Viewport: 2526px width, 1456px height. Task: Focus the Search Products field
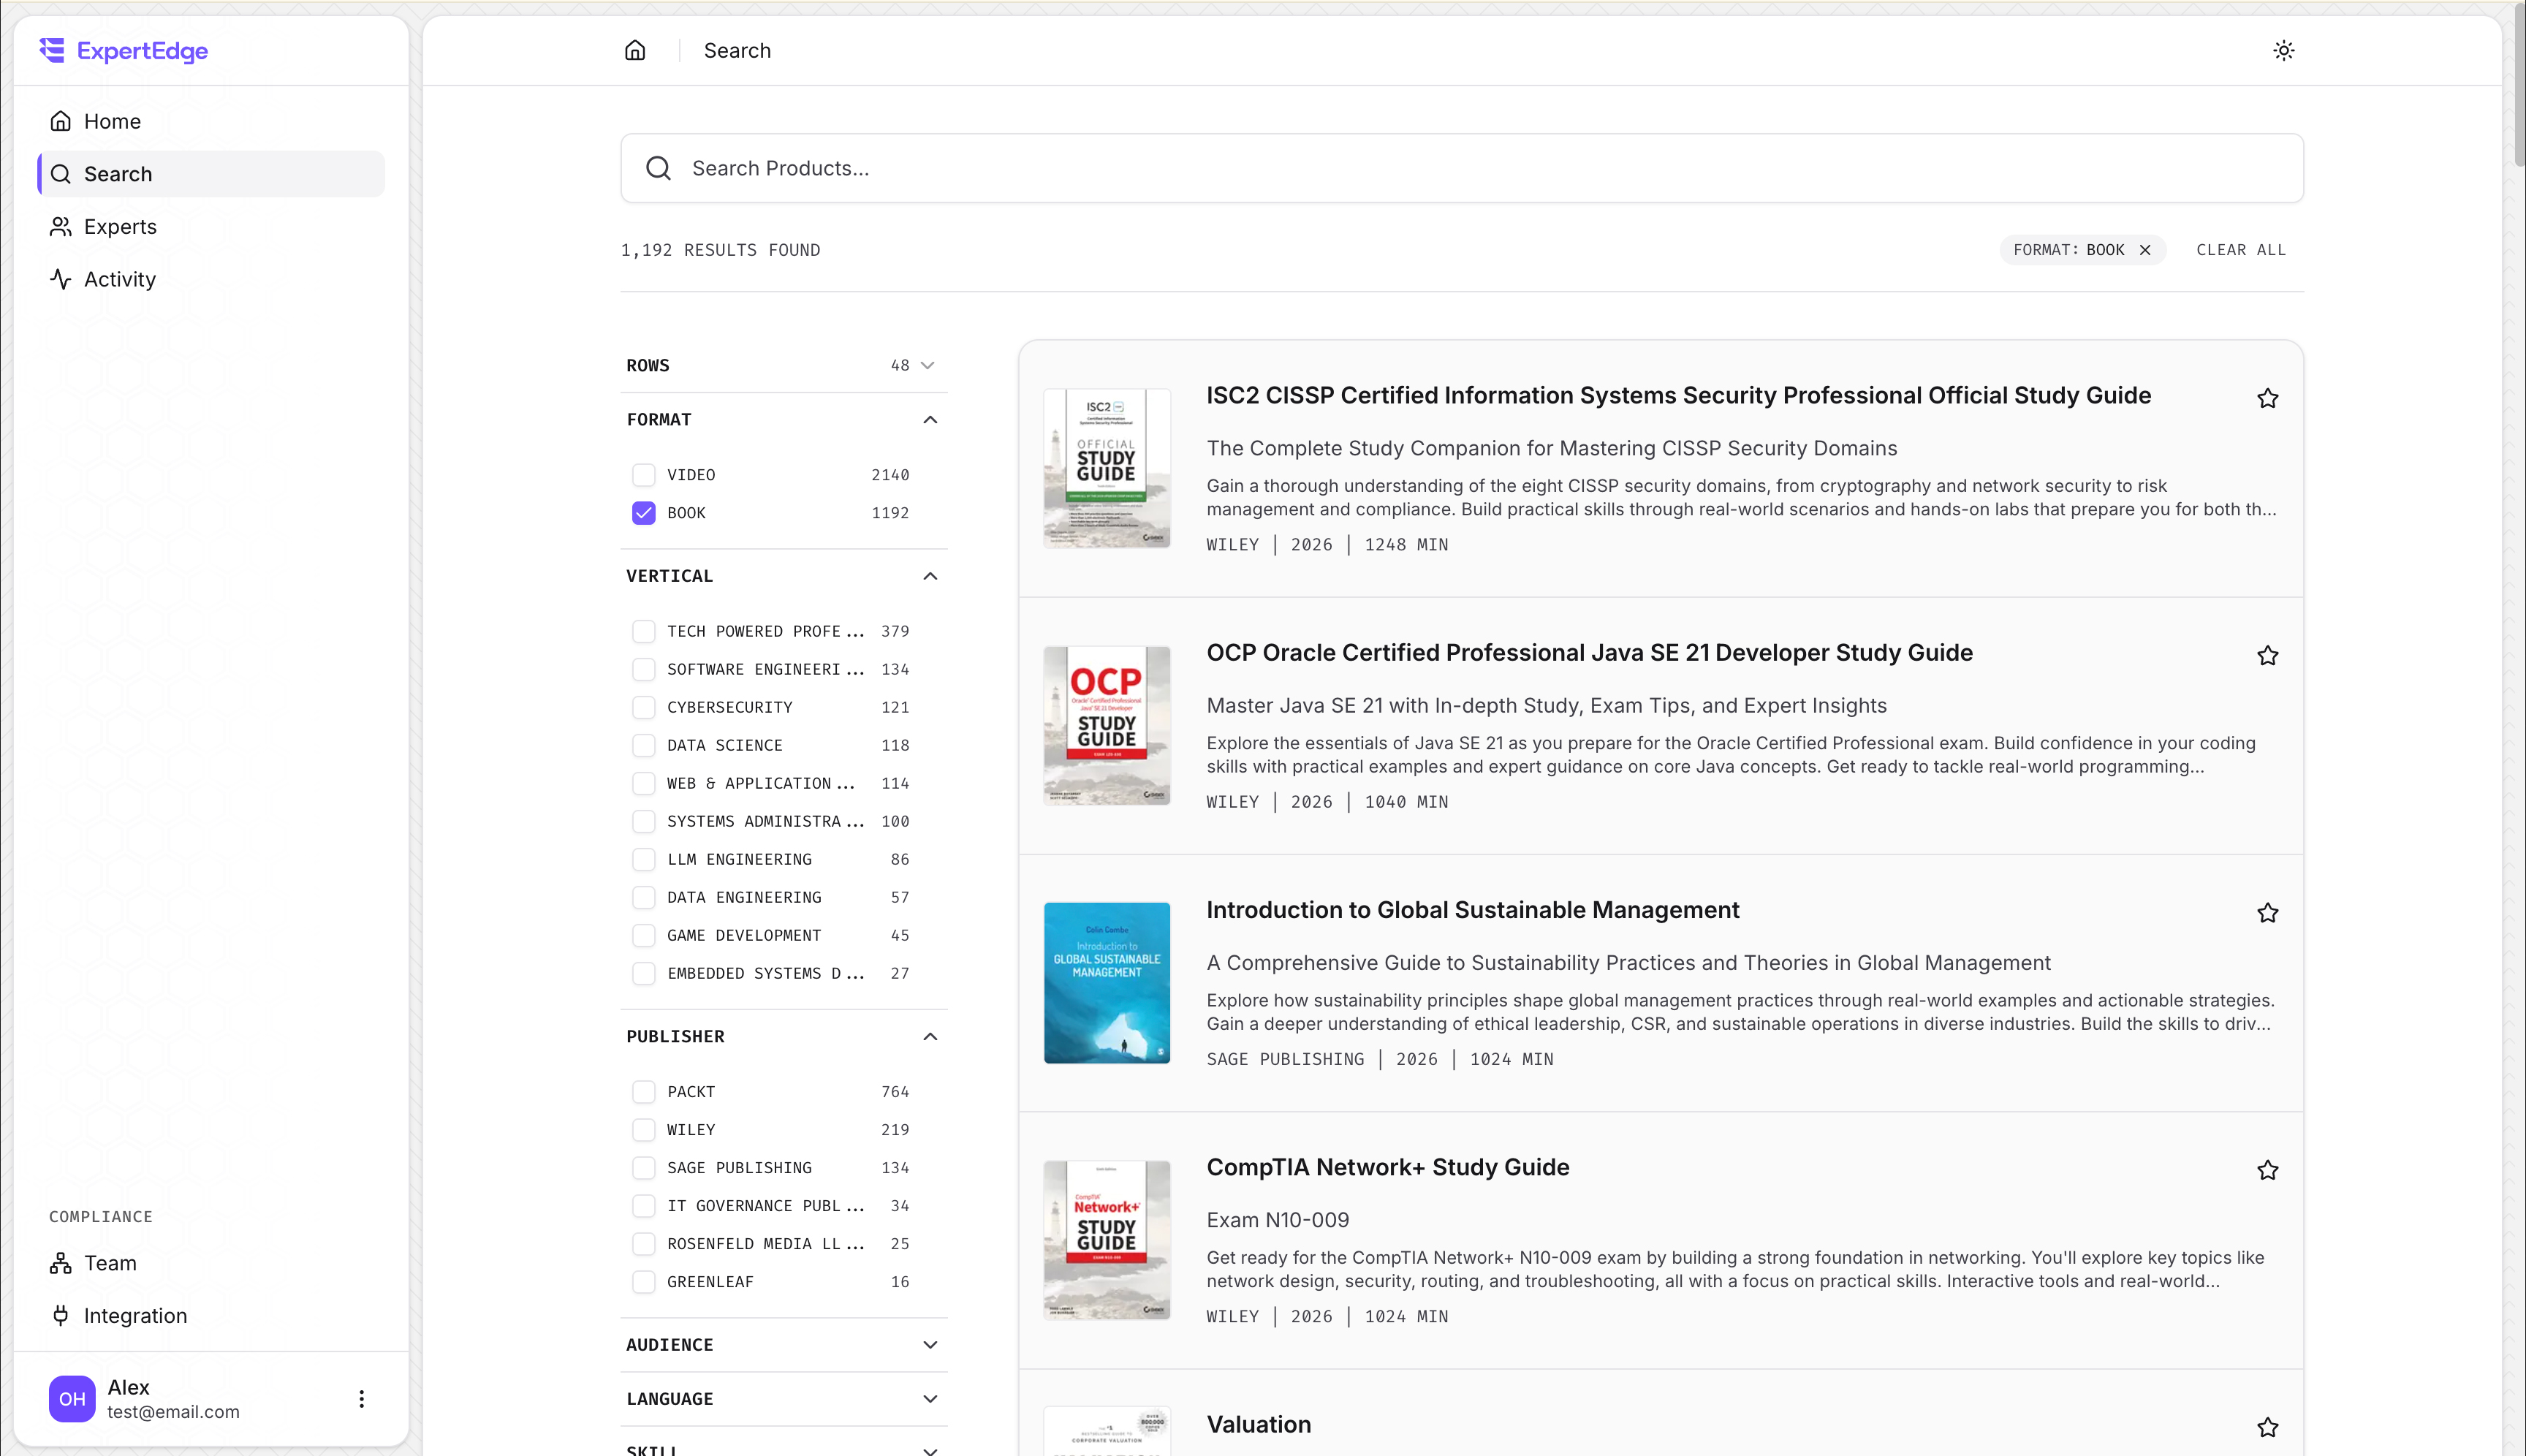1461,168
